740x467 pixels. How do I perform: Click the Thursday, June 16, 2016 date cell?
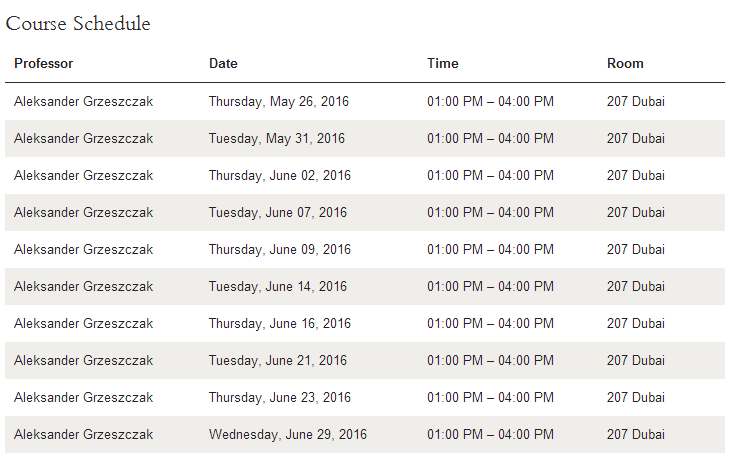pyautogui.click(x=280, y=324)
